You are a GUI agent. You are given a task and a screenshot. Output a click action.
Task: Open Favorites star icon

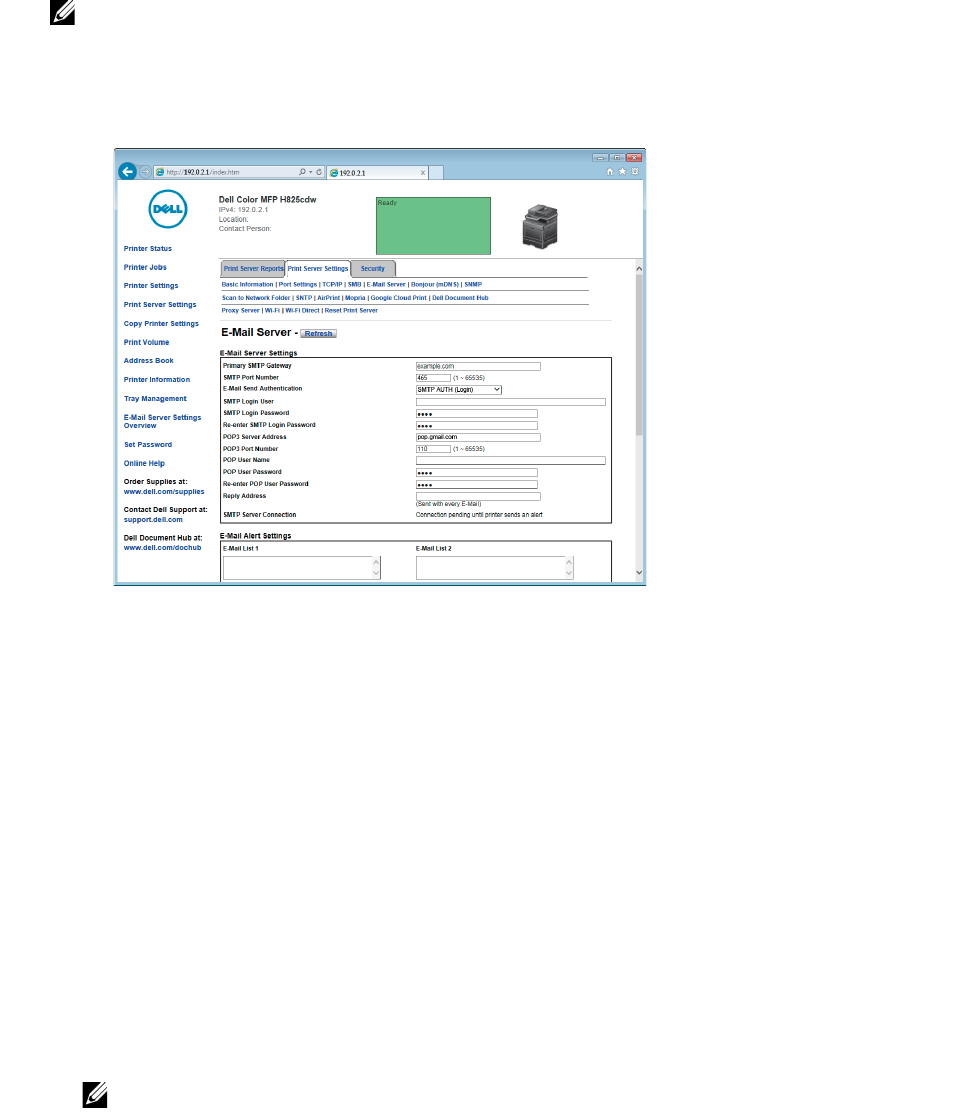pos(622,172)
